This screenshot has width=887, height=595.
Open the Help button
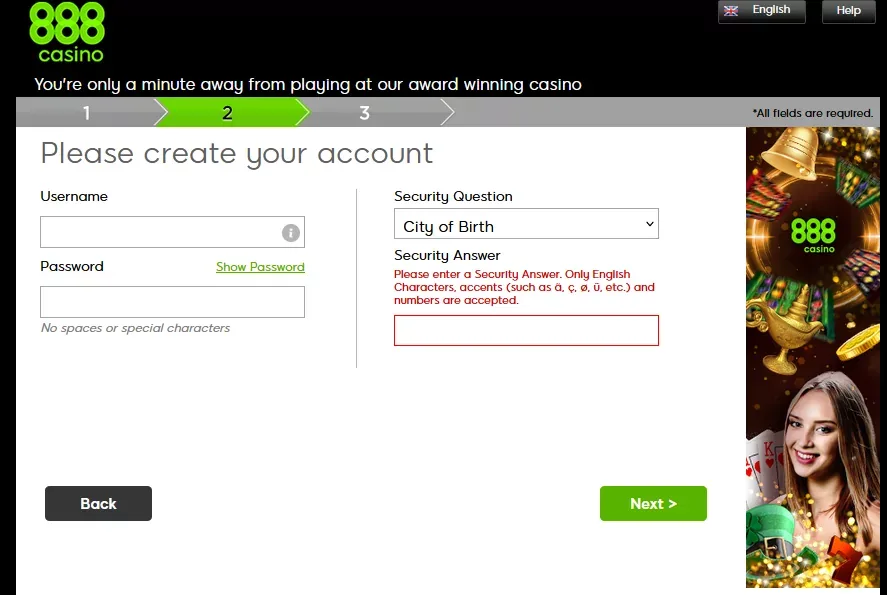tap(848, 11)
